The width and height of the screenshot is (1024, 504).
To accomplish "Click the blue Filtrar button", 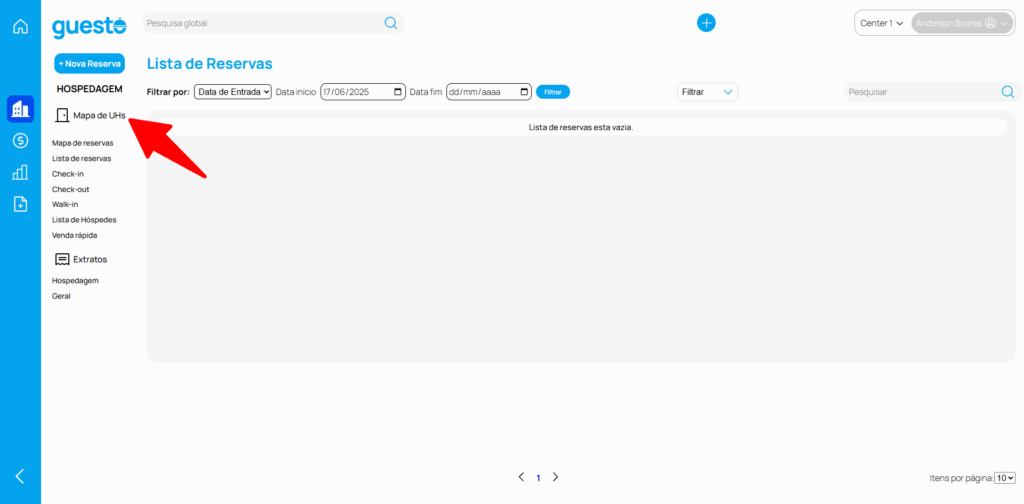I will (552, 92).
